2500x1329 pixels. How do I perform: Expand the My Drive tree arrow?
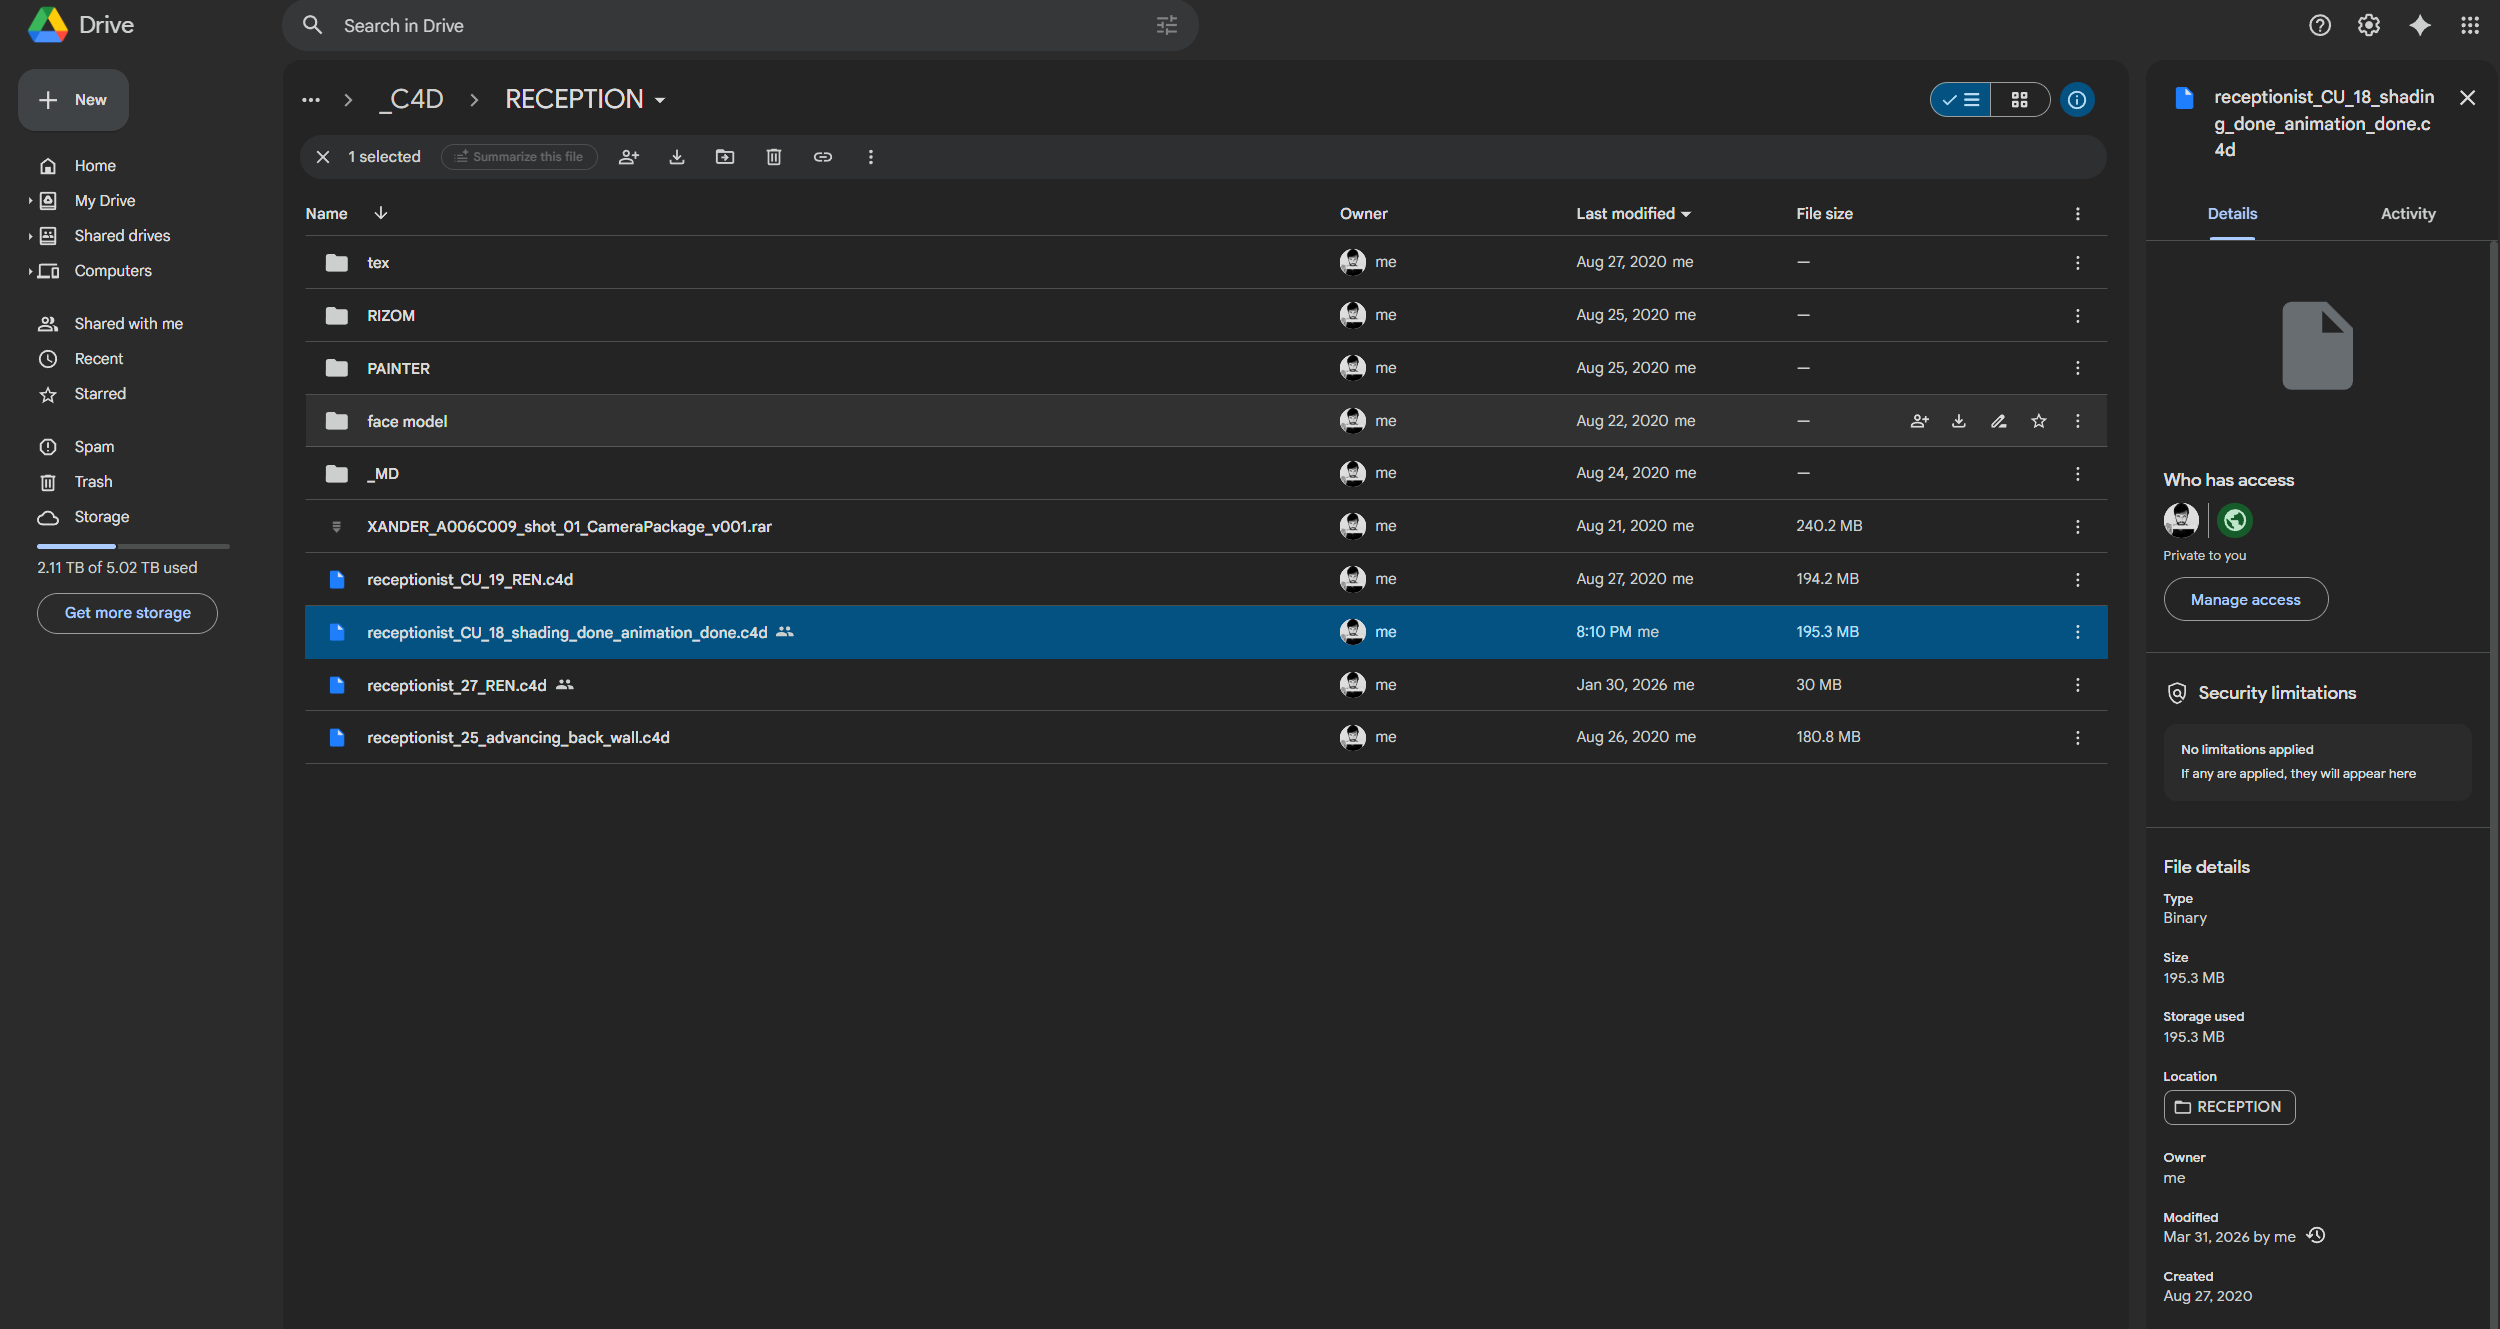(30, 201)
